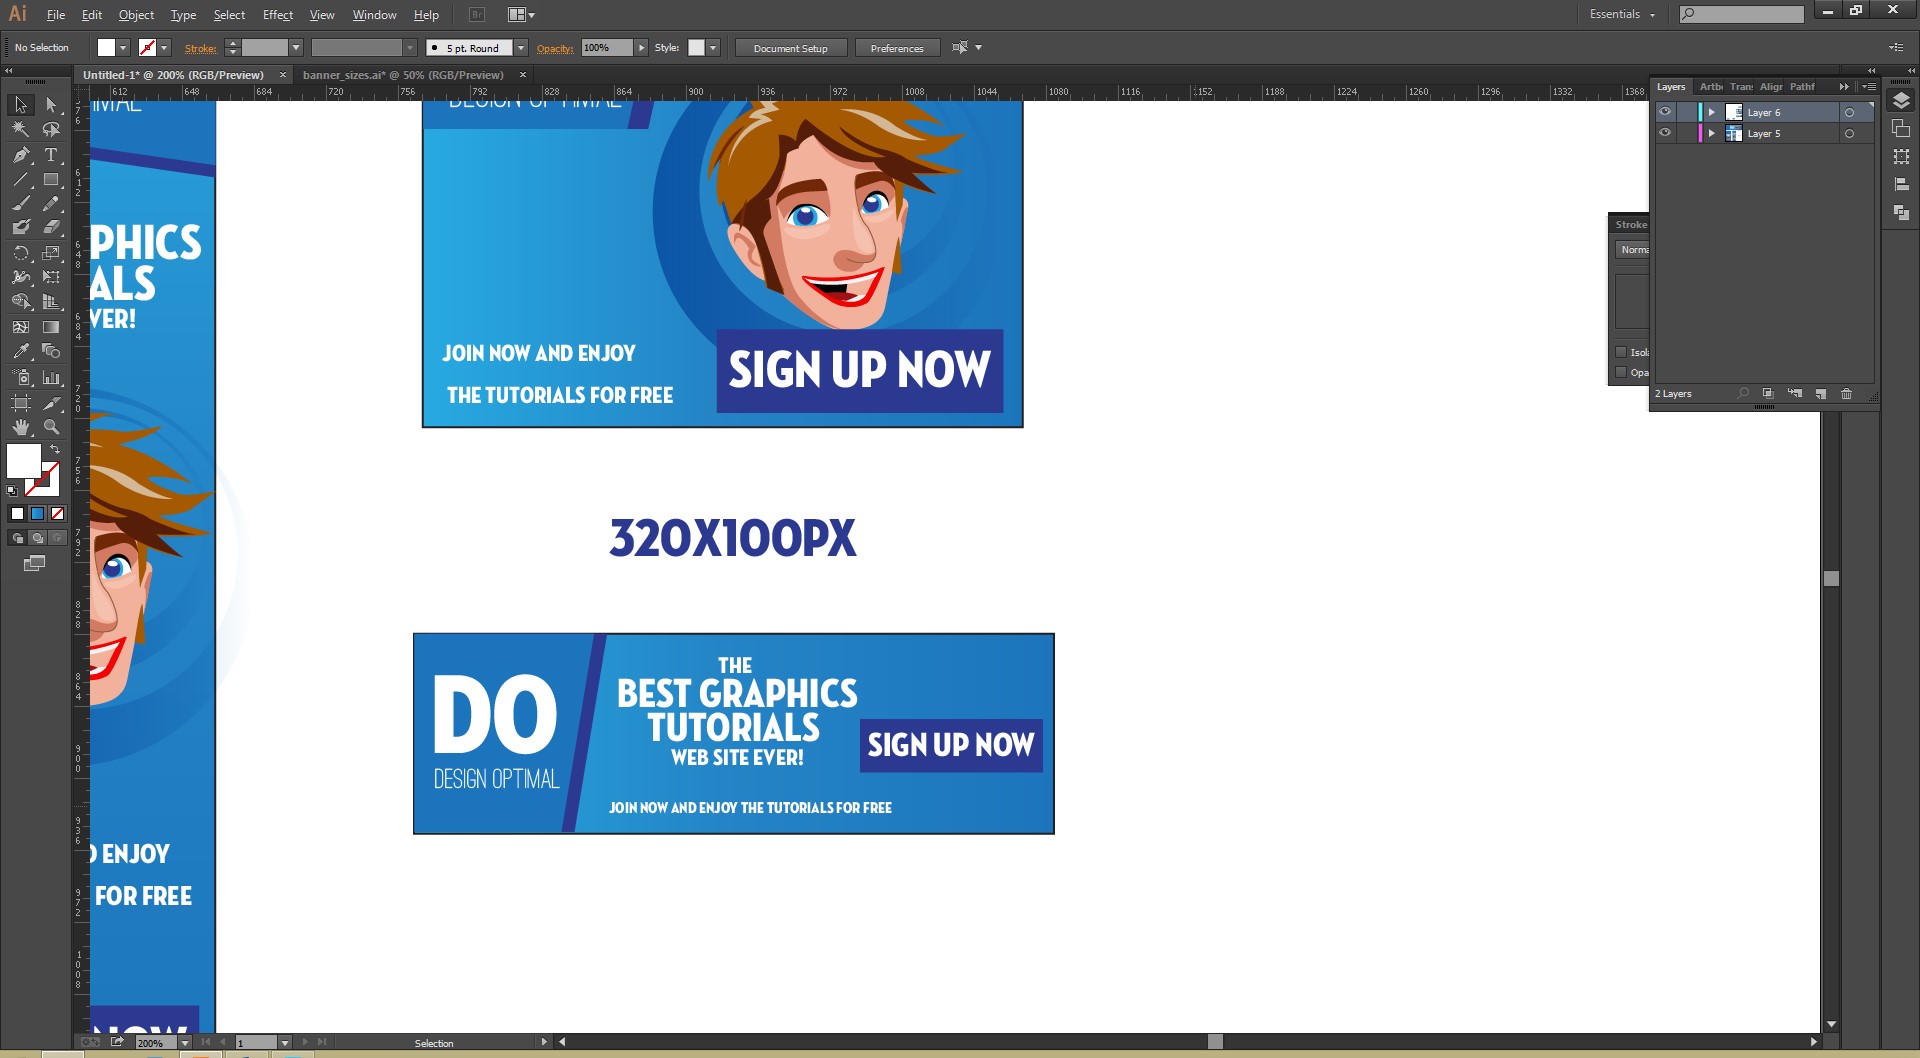This screenshot has width=1920, height=1058.
Task: Choose the Column Graph tool
Action: coord(51,377)
